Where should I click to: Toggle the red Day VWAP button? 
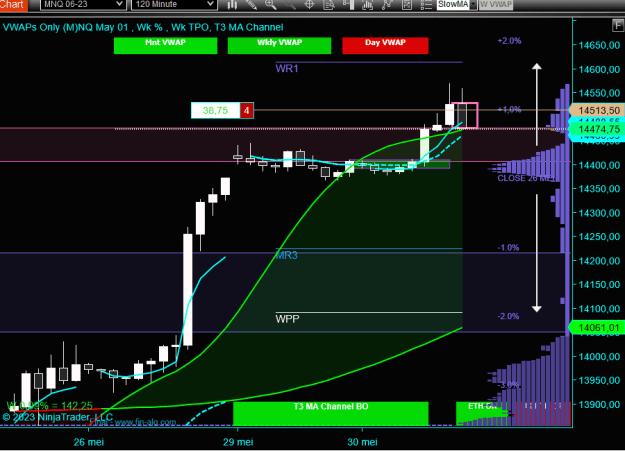point(385,45)
